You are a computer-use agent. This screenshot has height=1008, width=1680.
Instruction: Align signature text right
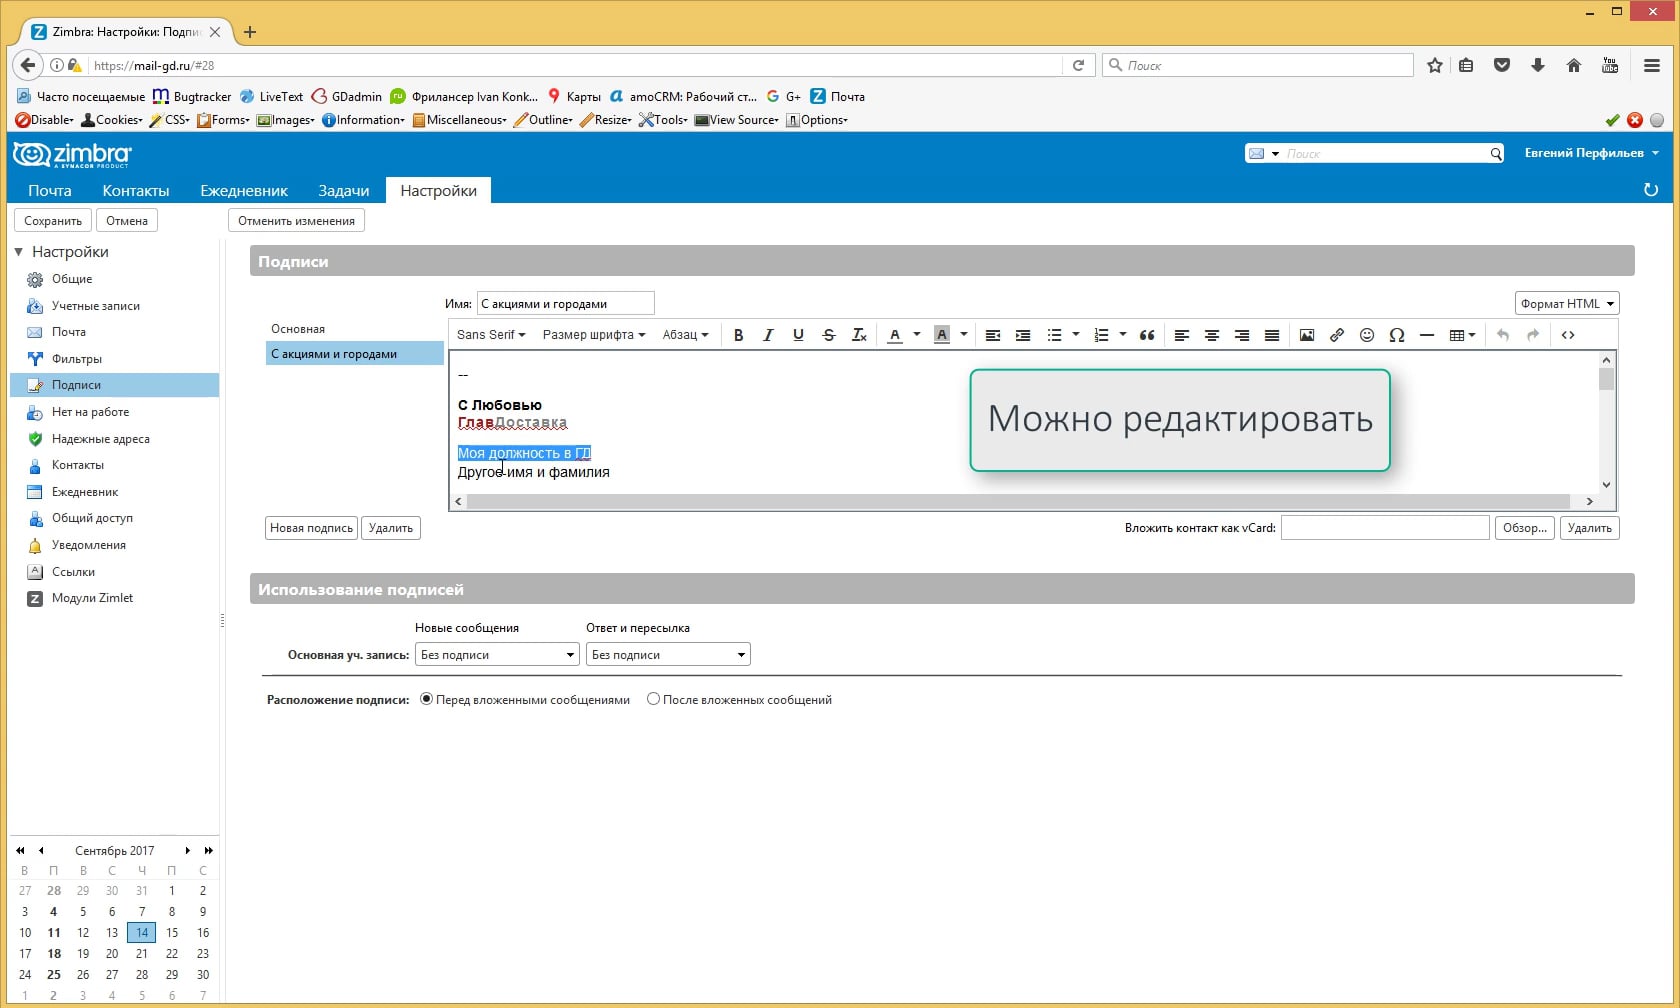click(1241, 335)
